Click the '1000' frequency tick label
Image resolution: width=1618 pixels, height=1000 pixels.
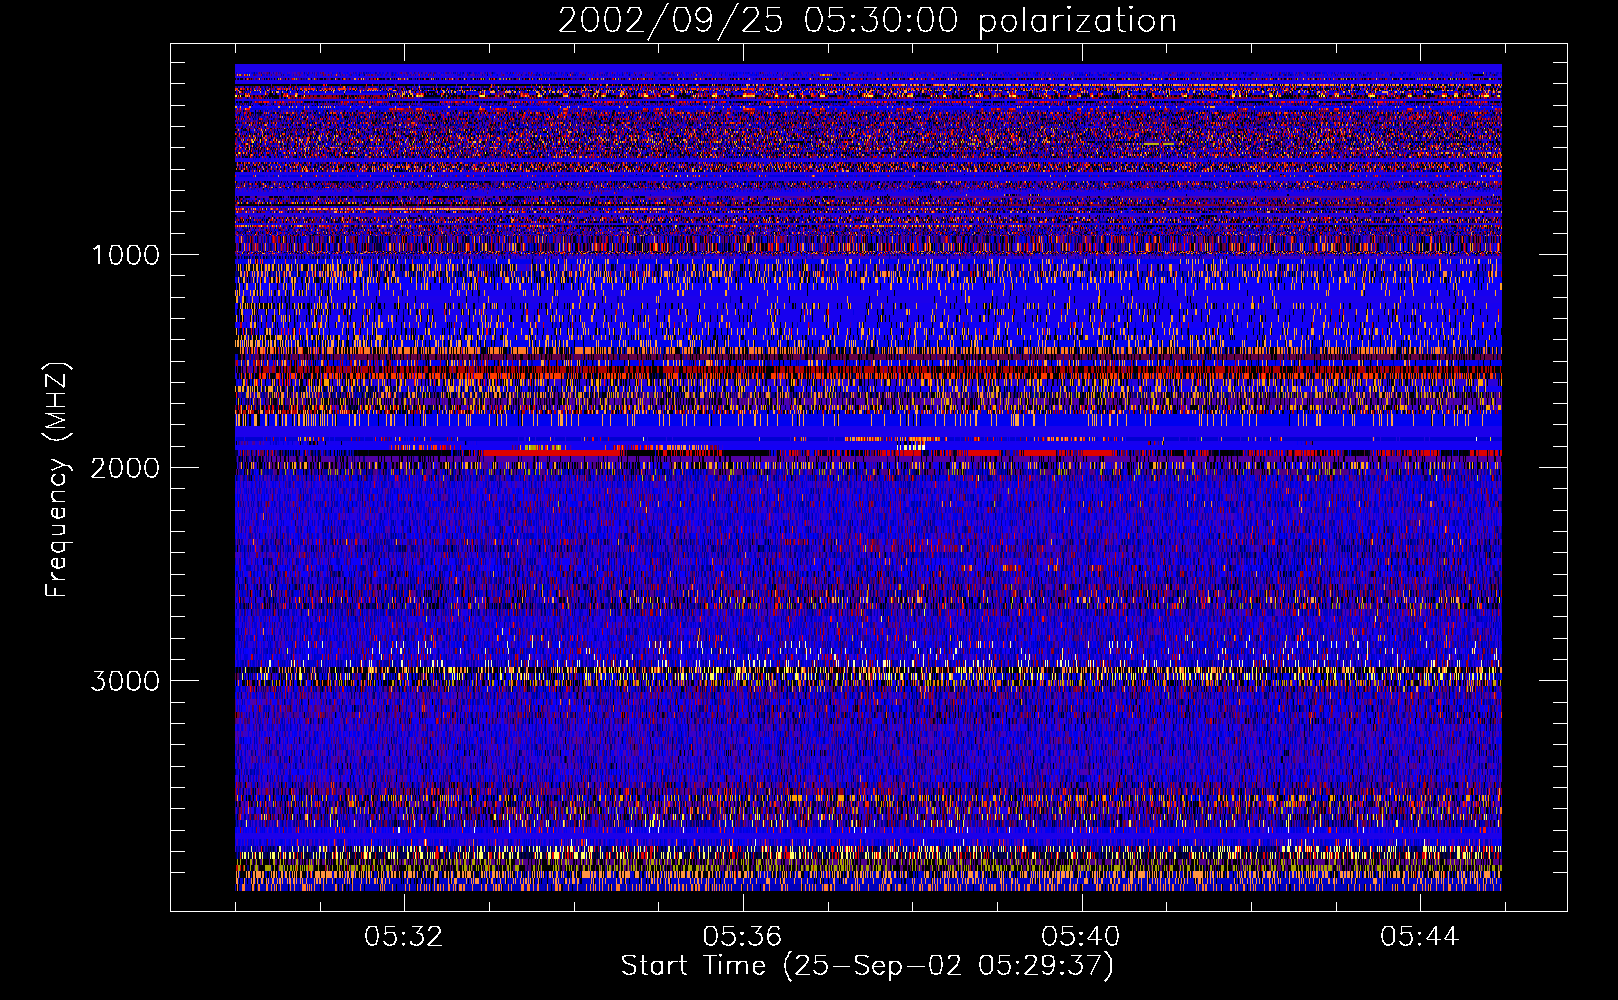(x=125, y=255)
